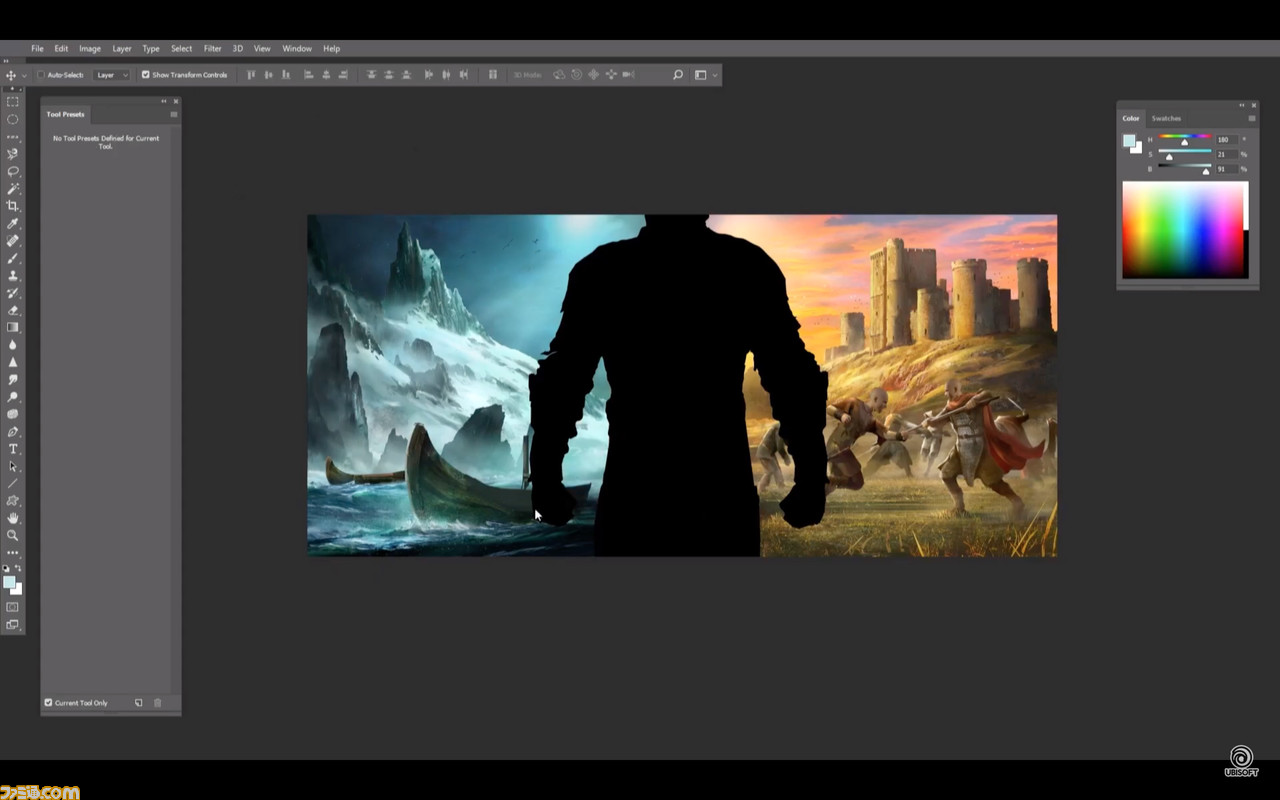Open the Layer menu
1280x800 pixels.
coord(121,48)
